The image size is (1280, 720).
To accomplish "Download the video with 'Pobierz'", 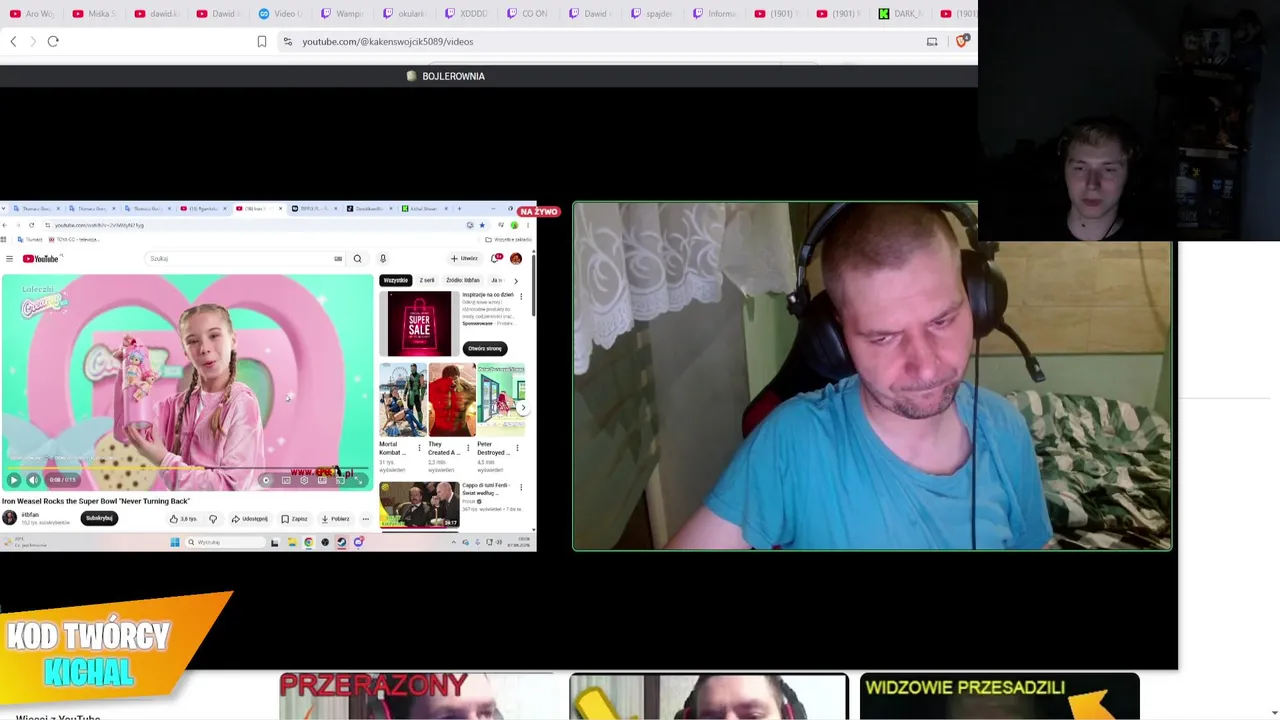I will (335, 519).
